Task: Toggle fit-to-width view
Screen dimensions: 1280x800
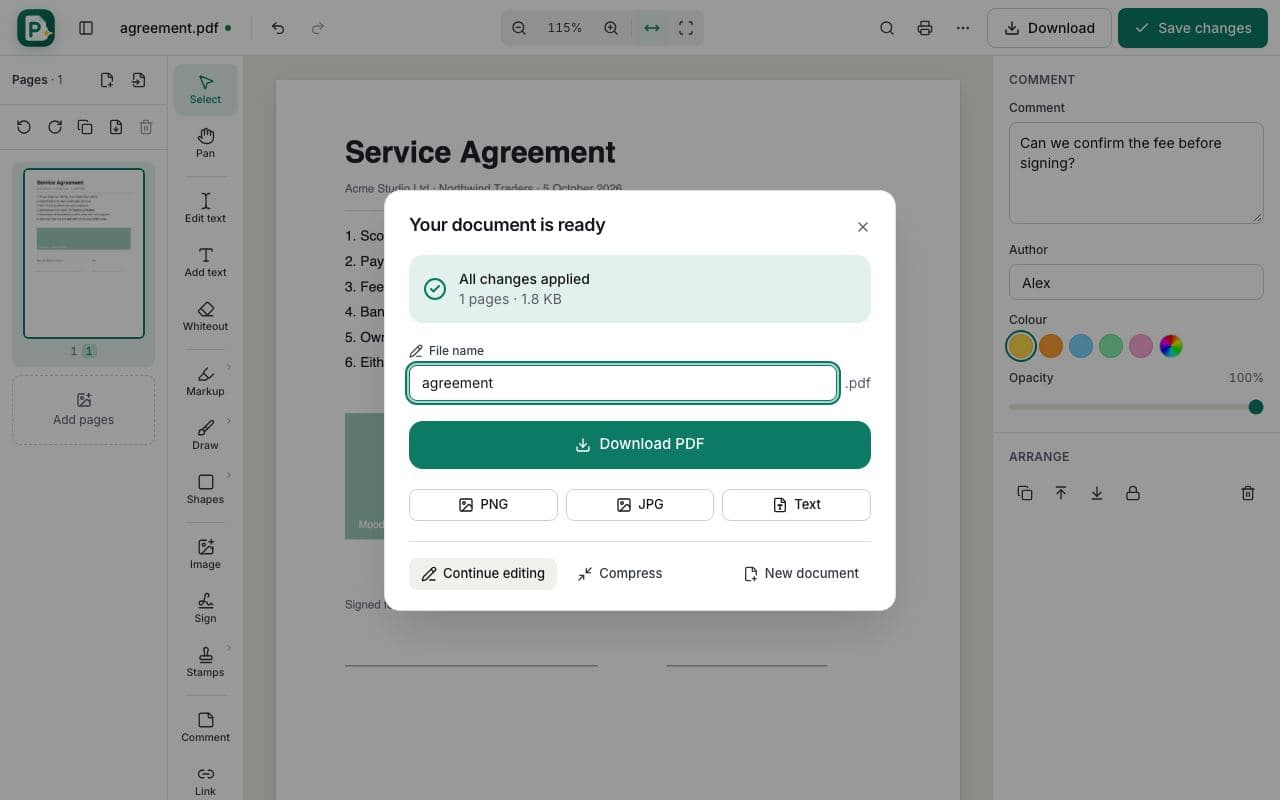Action: point(652,28)
